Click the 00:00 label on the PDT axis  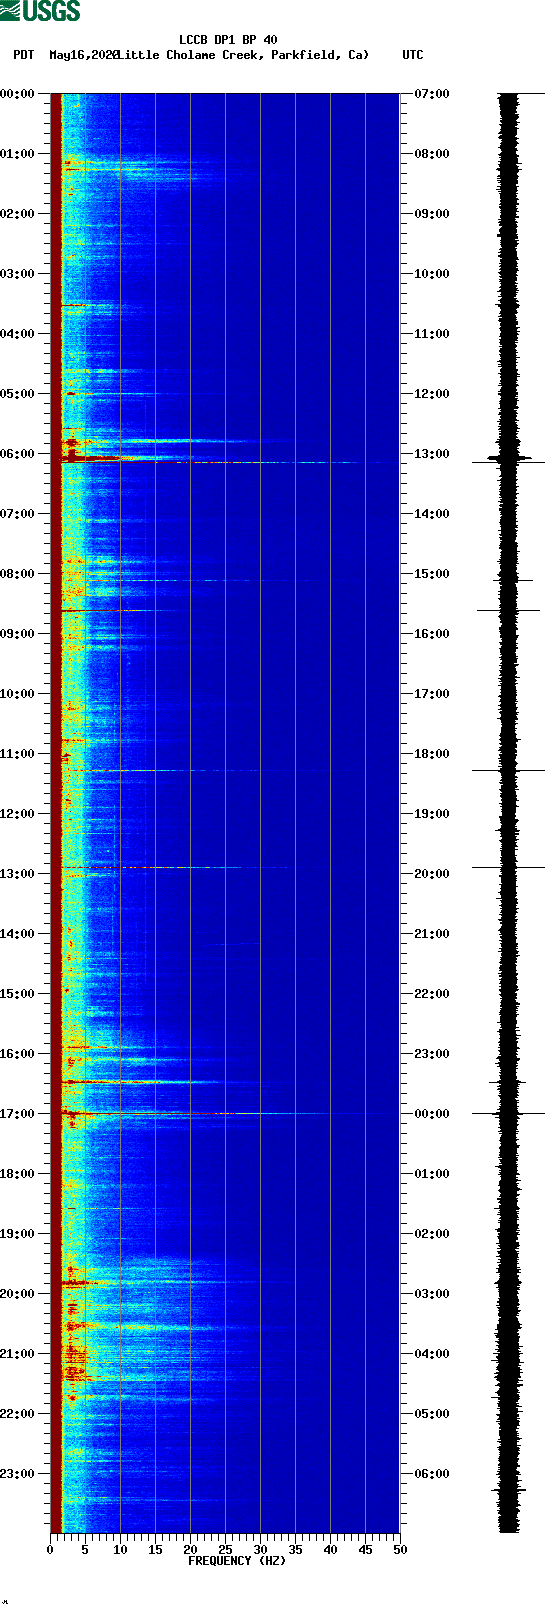tap(18, 94)
